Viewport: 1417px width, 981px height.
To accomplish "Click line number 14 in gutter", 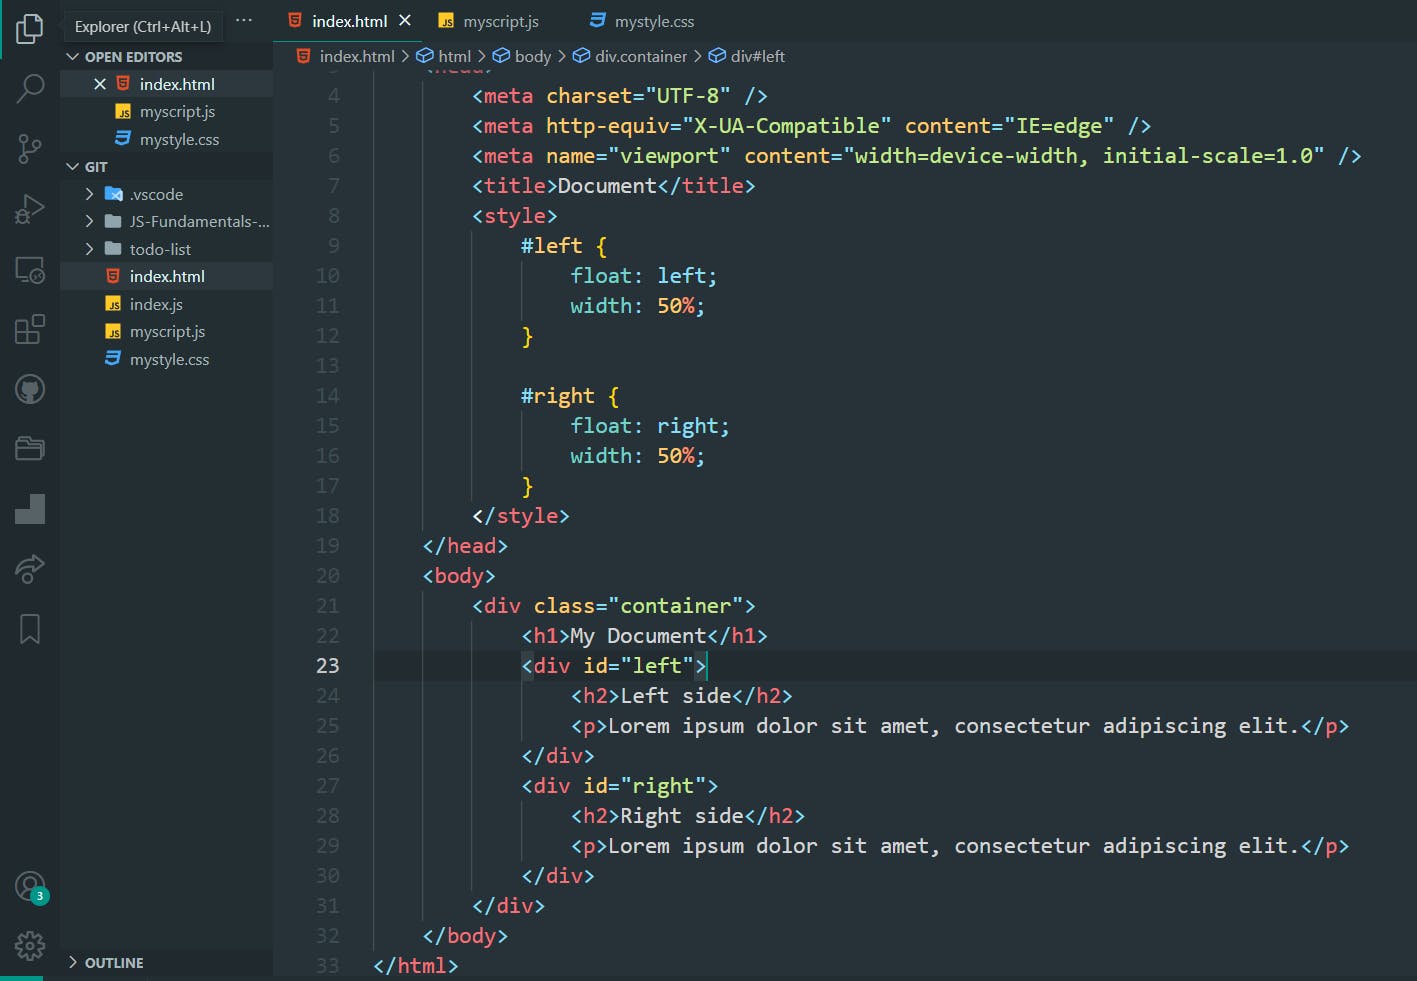I will [328, 396].
